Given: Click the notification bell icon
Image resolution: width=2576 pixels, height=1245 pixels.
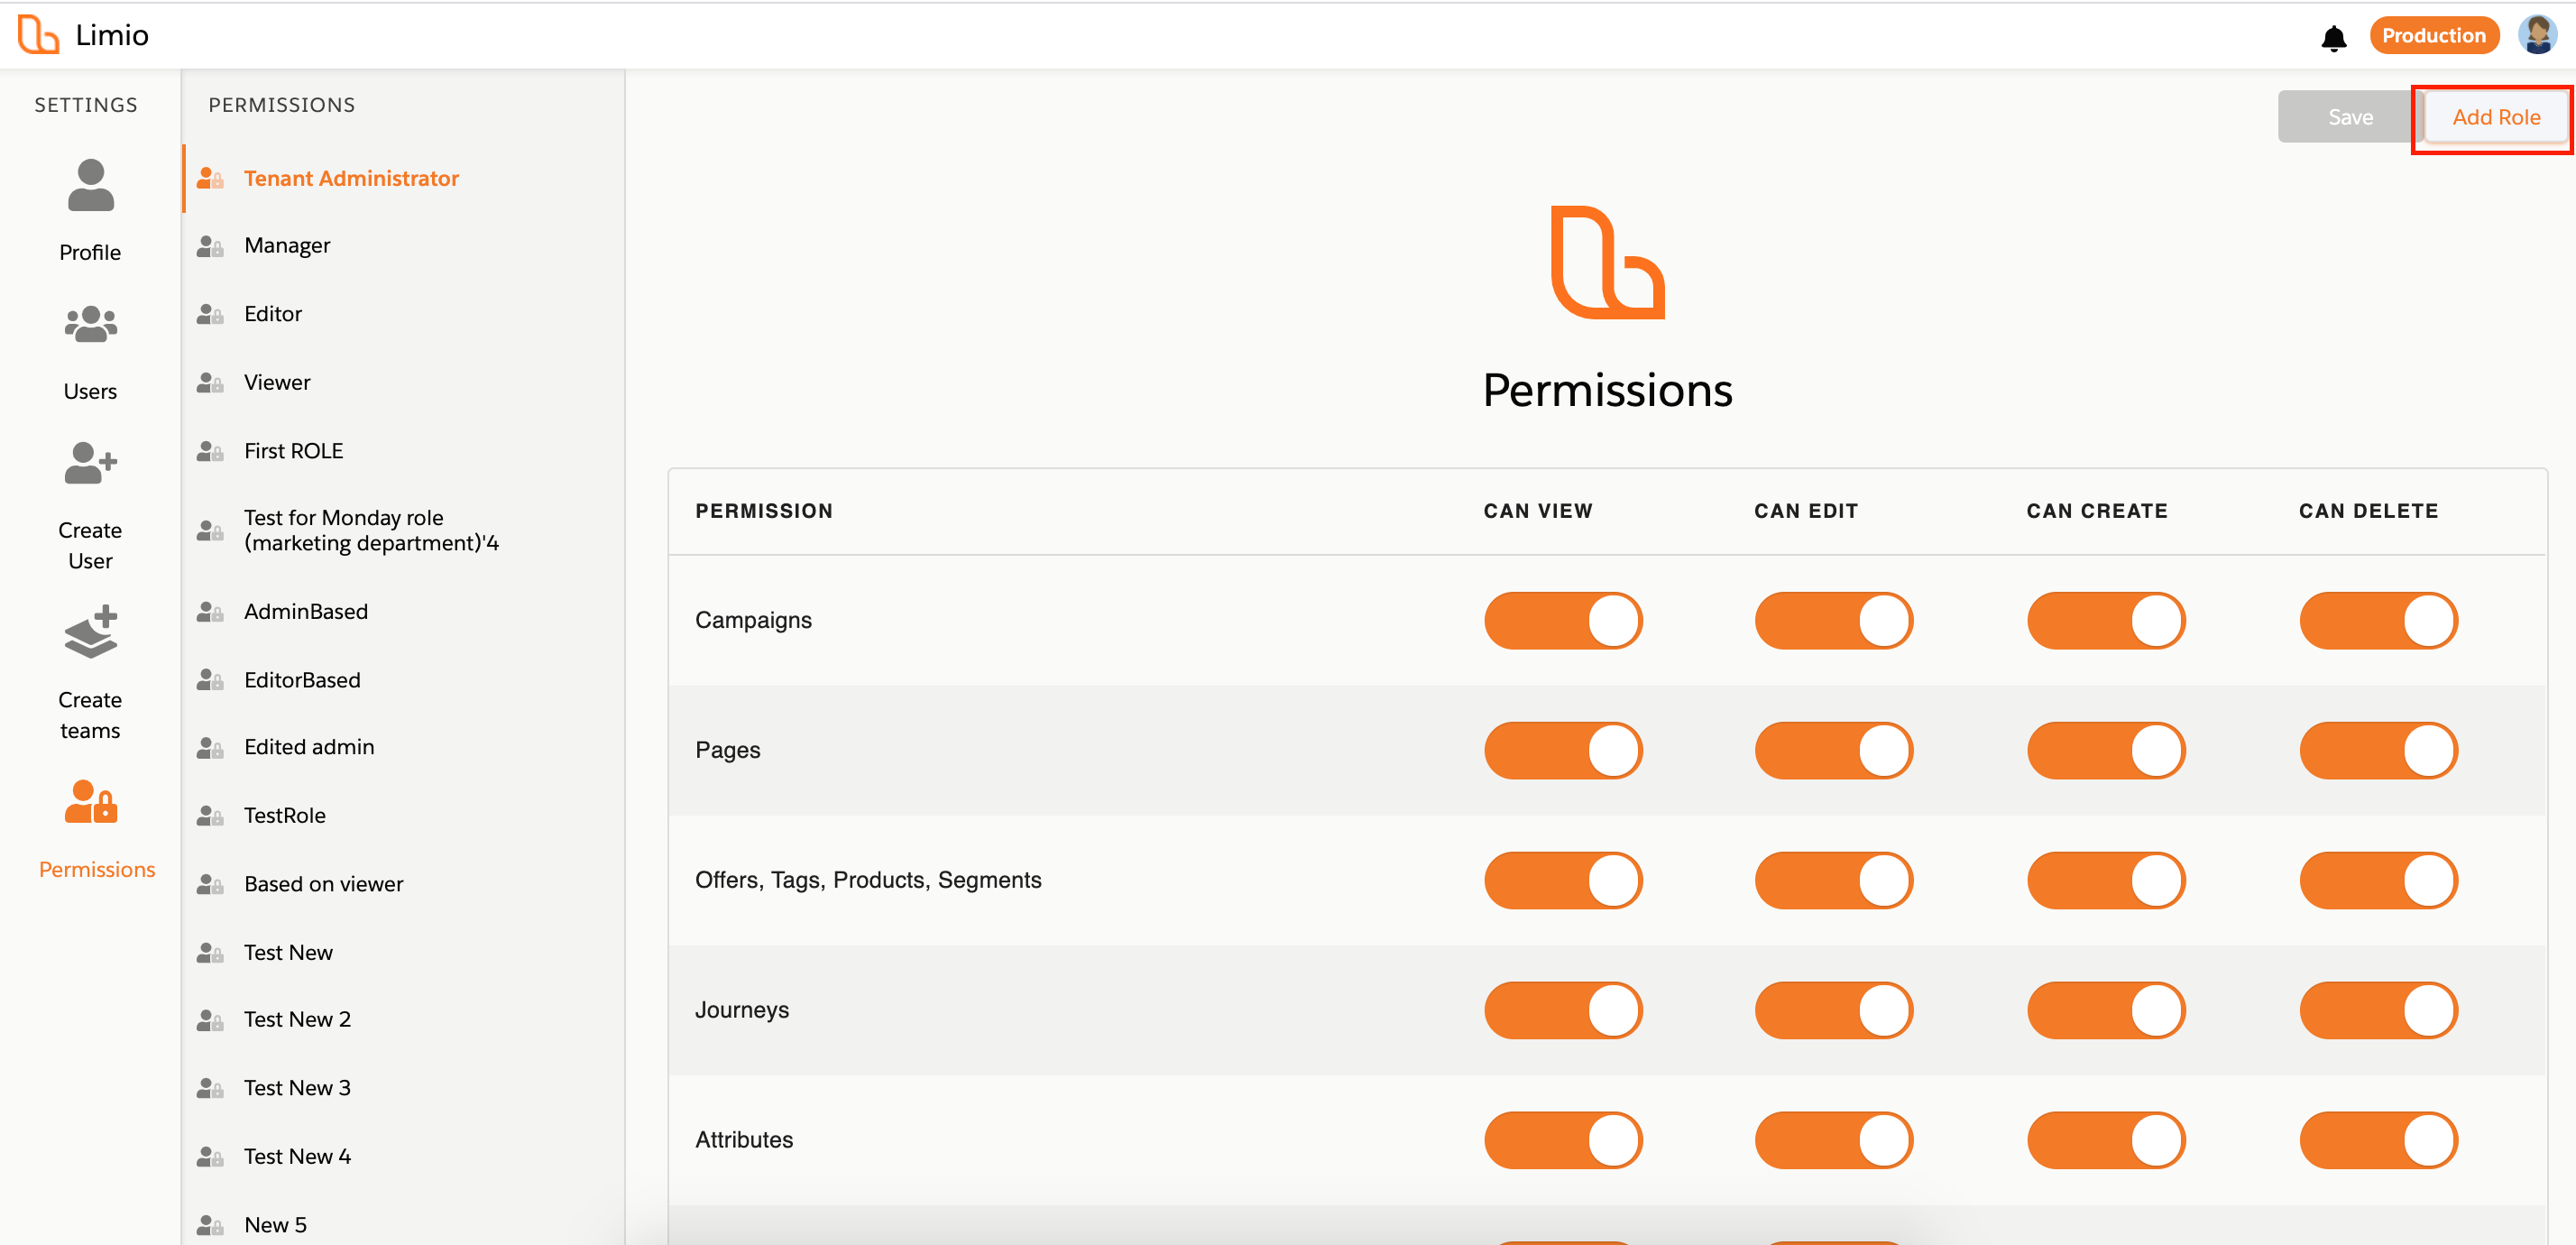Looking at the screenshot, I should click(2333, 38).
